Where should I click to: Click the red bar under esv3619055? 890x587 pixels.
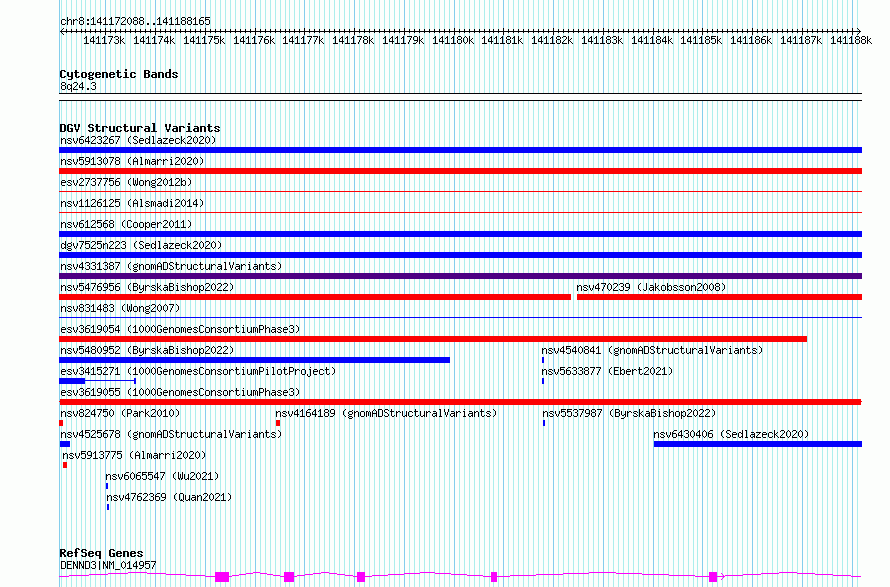460,402
